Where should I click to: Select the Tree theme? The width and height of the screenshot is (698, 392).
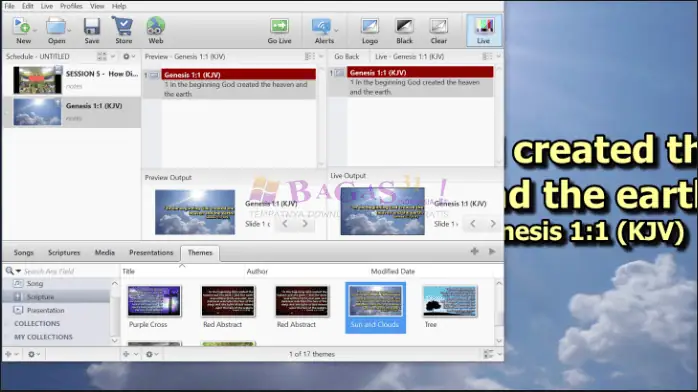450,307
